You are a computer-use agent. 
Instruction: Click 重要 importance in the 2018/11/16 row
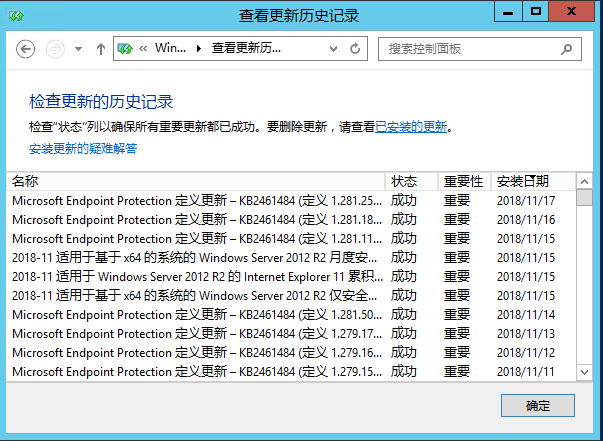(457, 220)
